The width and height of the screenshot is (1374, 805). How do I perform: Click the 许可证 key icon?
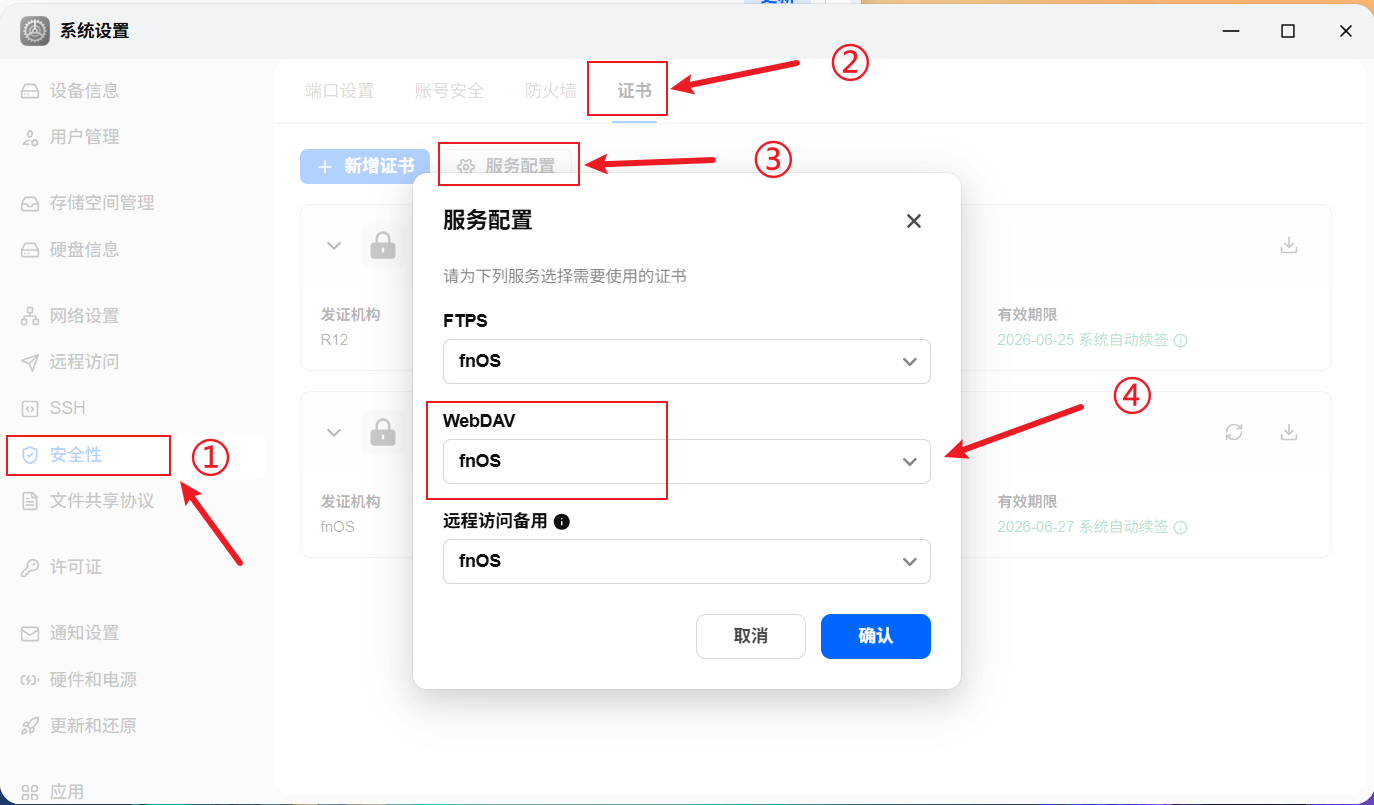[x=30, y=567]
